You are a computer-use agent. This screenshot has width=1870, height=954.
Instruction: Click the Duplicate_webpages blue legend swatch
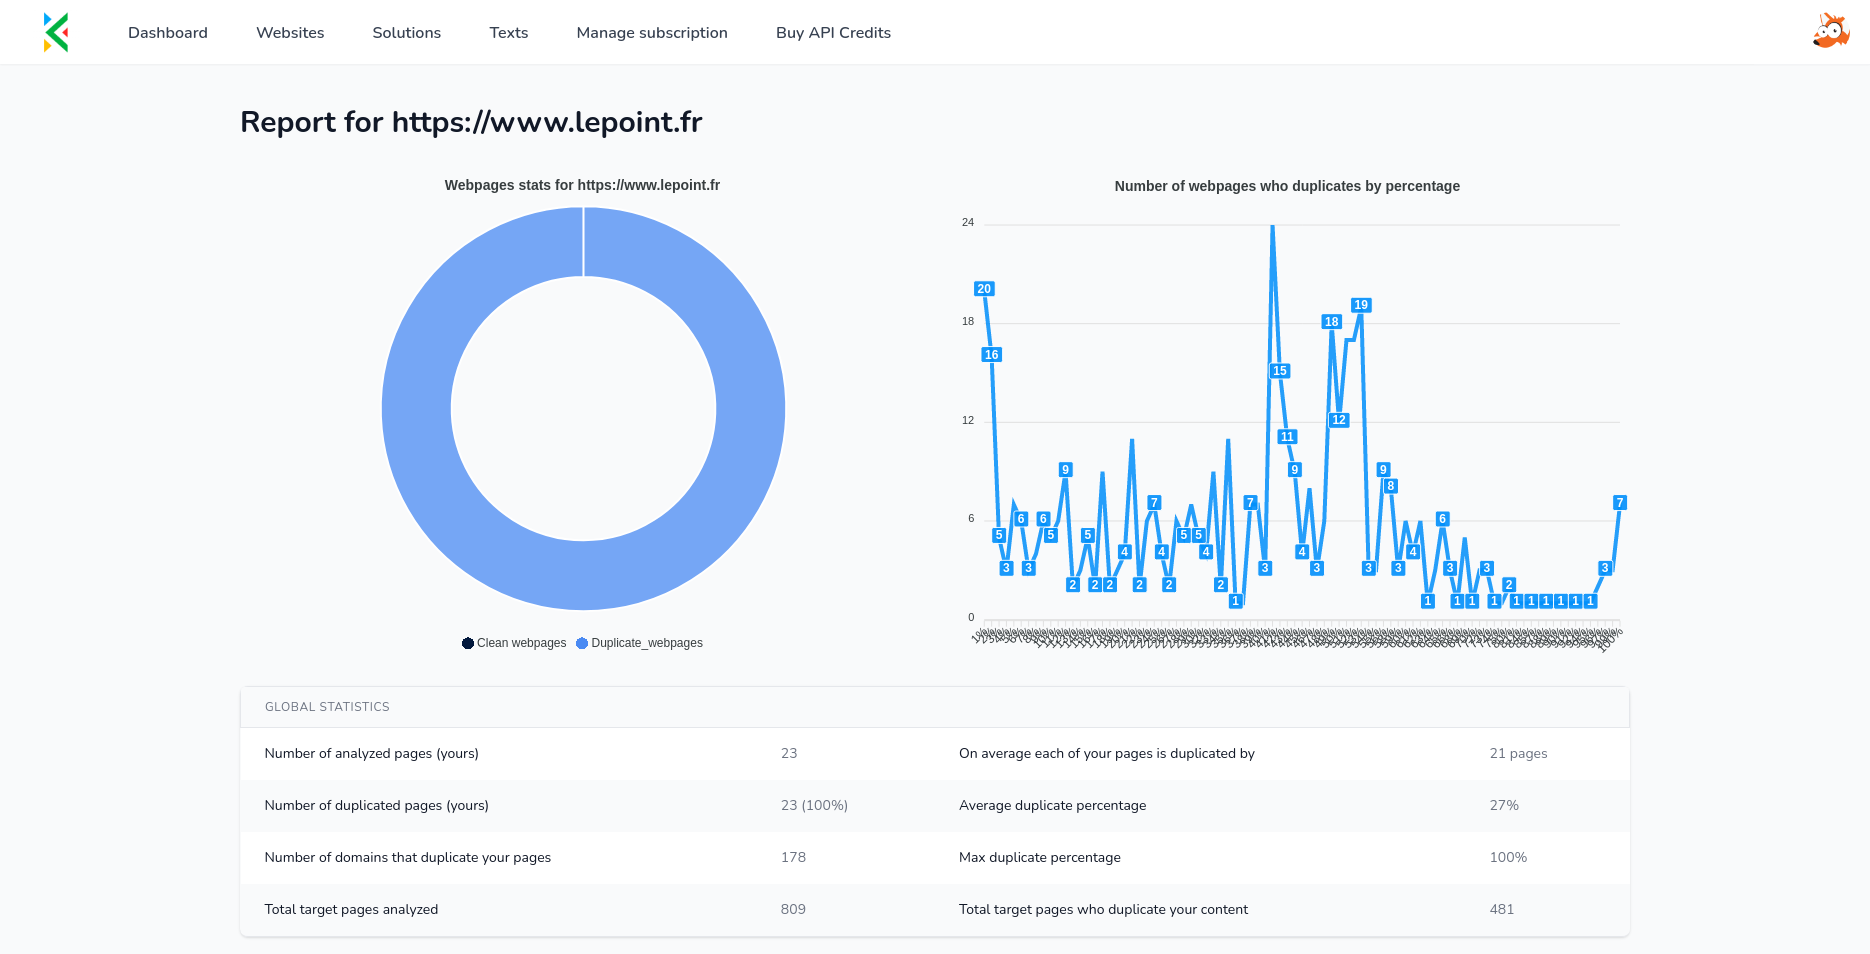click(582, 643)
